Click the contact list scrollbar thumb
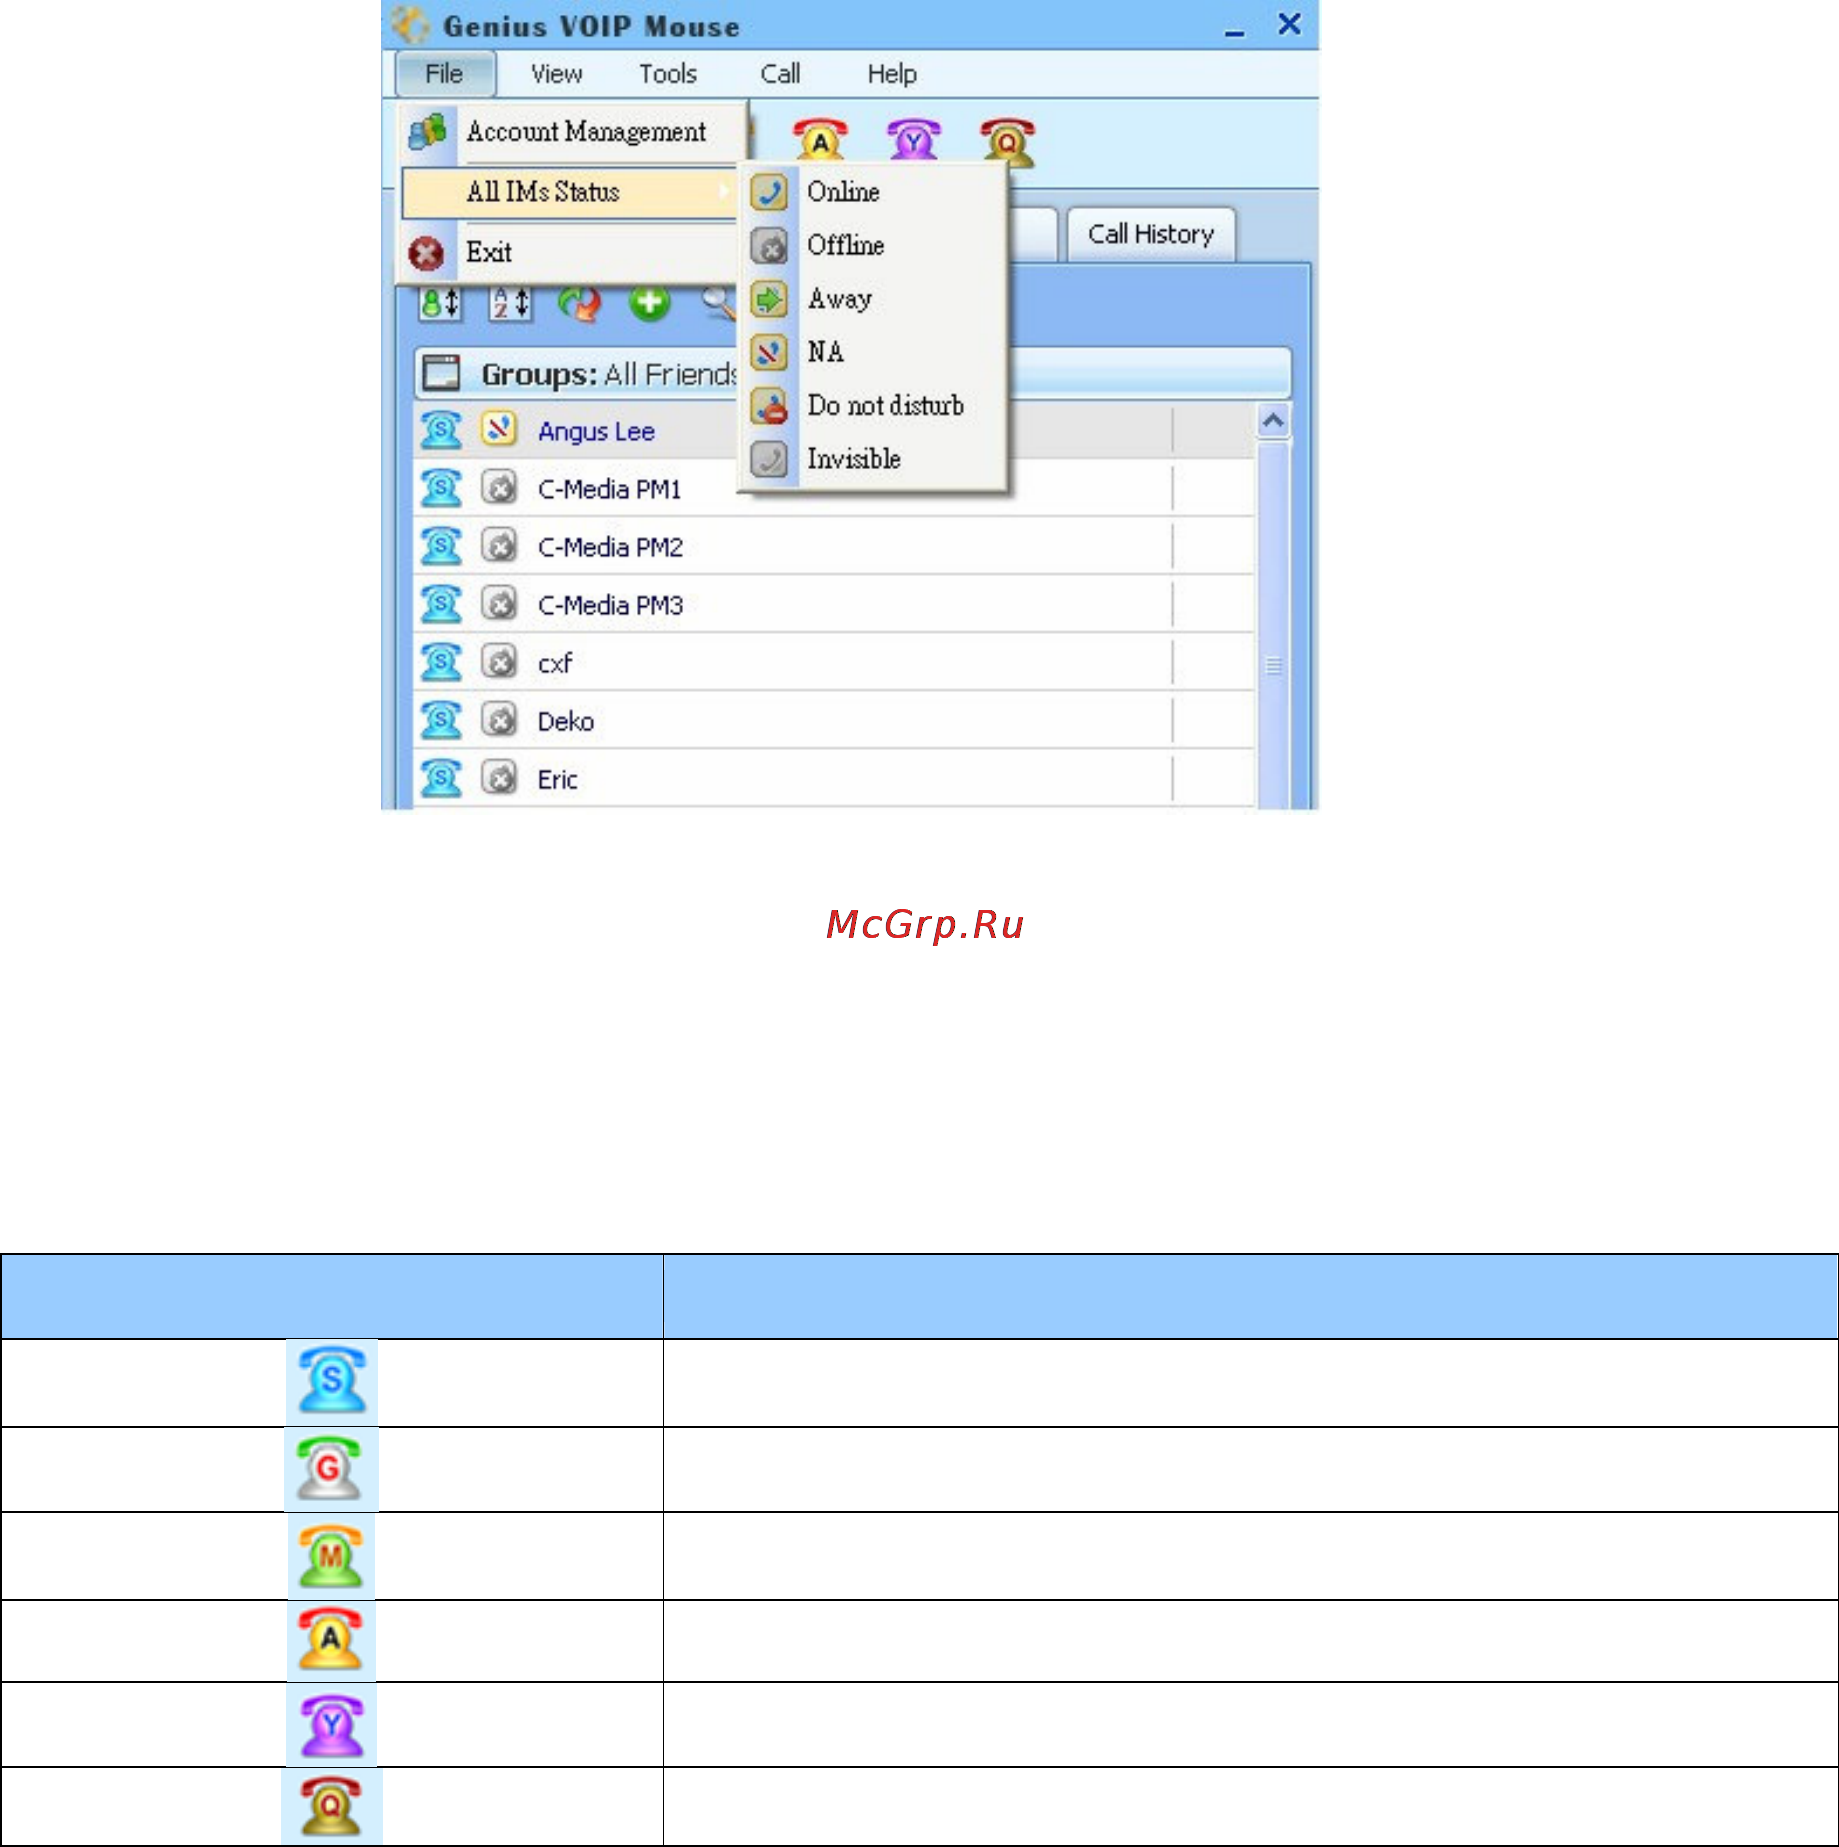 (x=1273, y=625)
